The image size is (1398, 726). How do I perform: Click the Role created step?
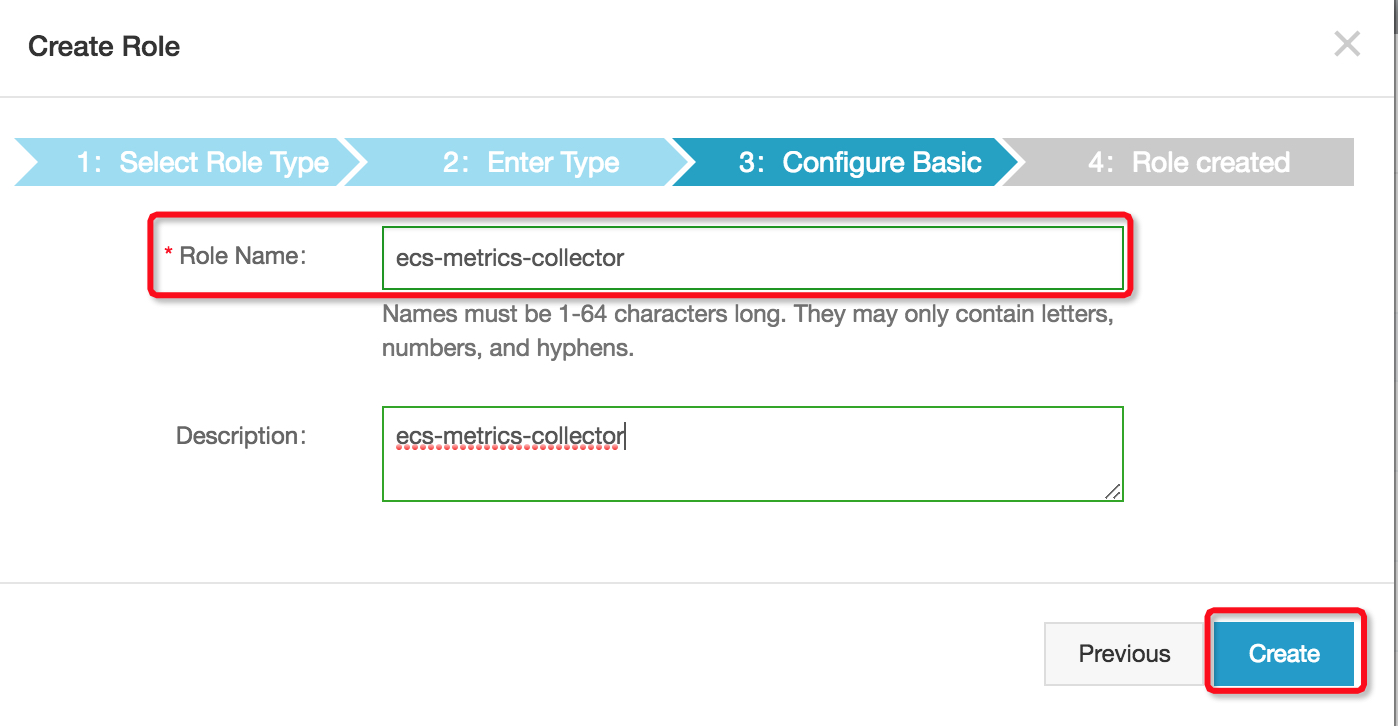click(1210, 162)
